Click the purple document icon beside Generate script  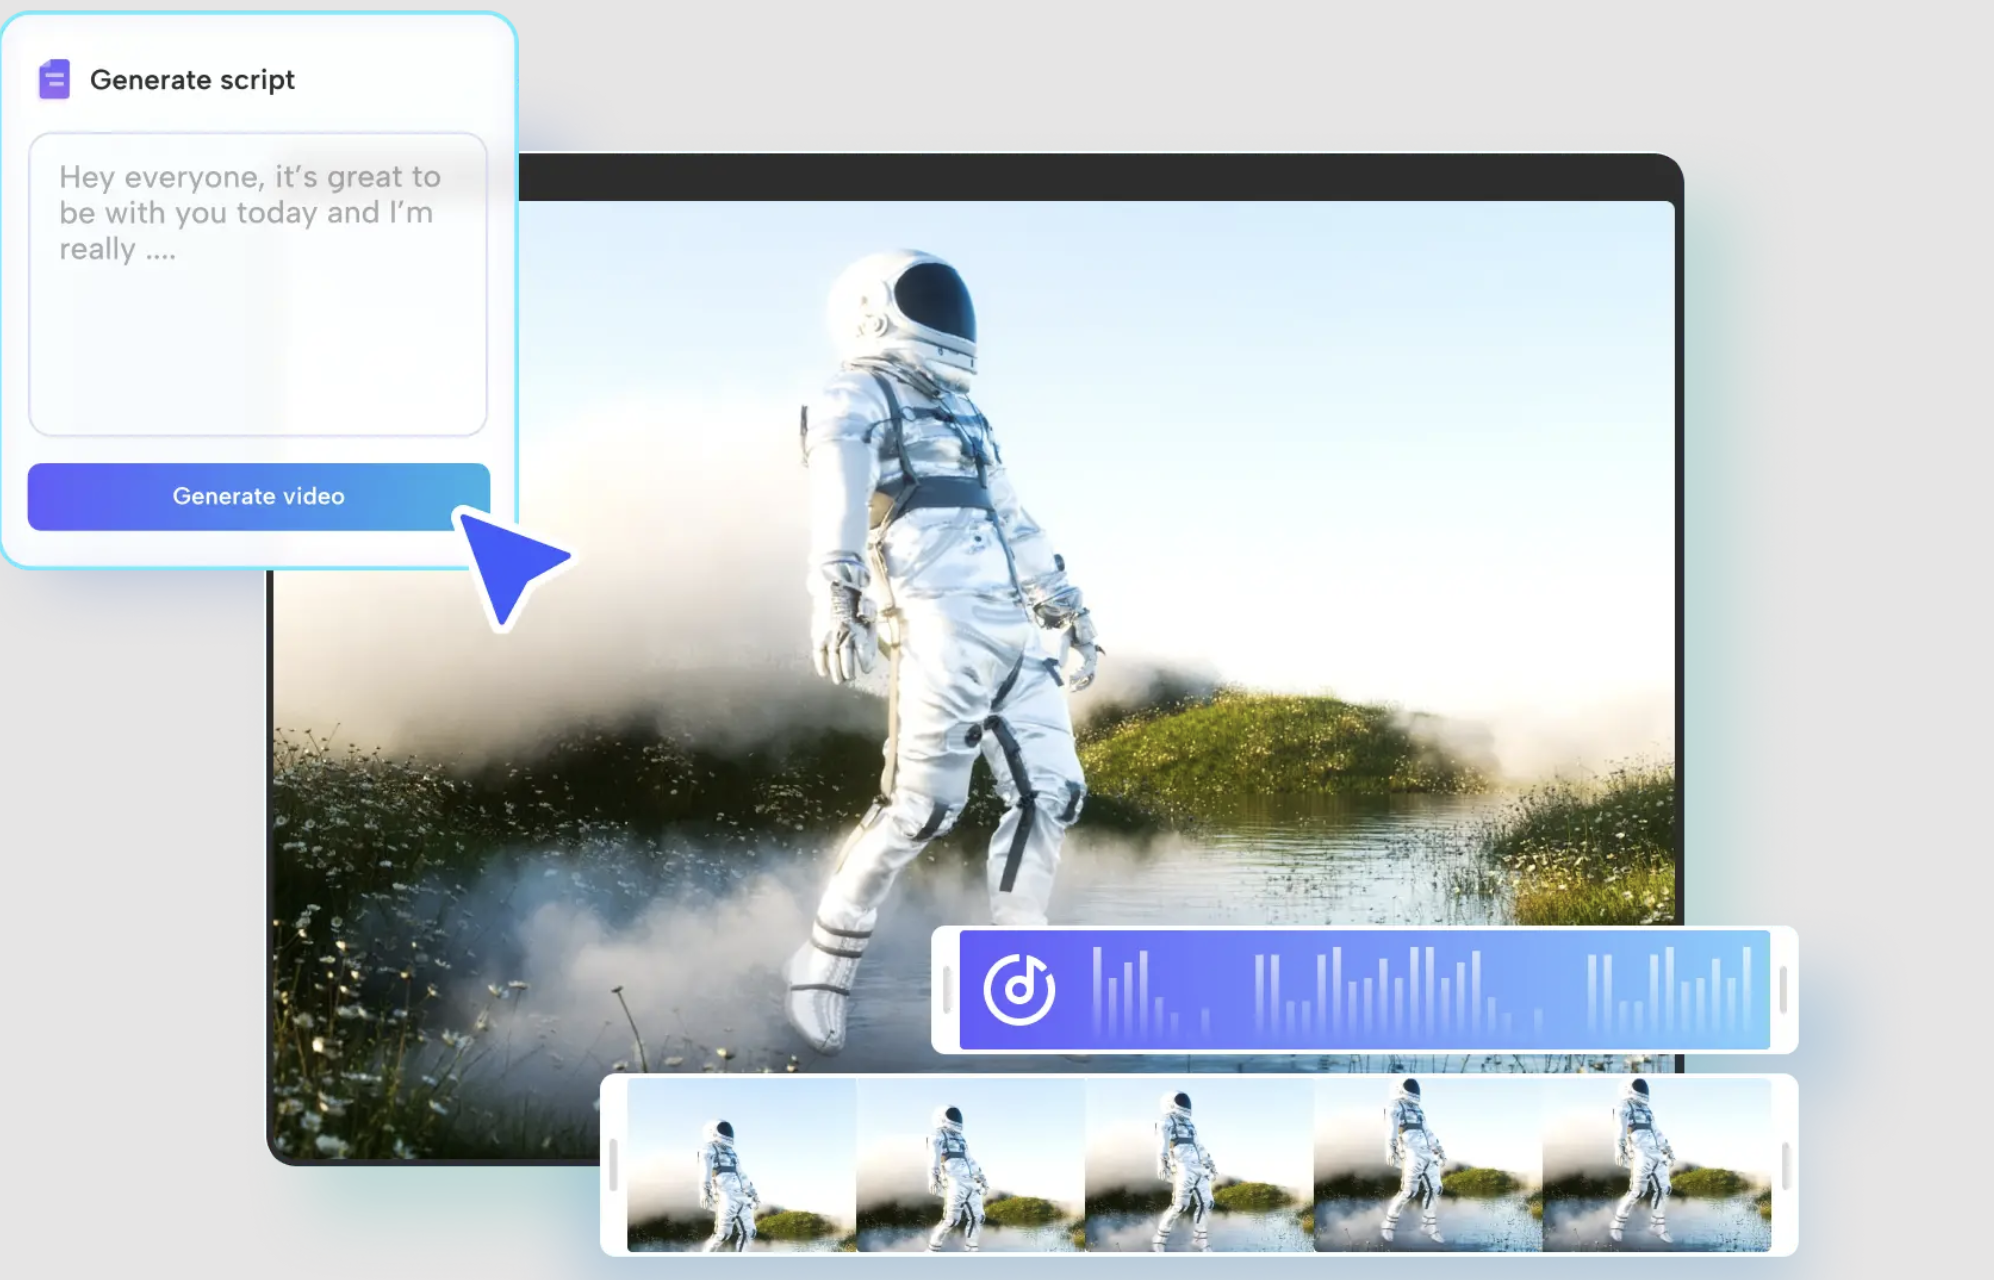pos(54,79)
